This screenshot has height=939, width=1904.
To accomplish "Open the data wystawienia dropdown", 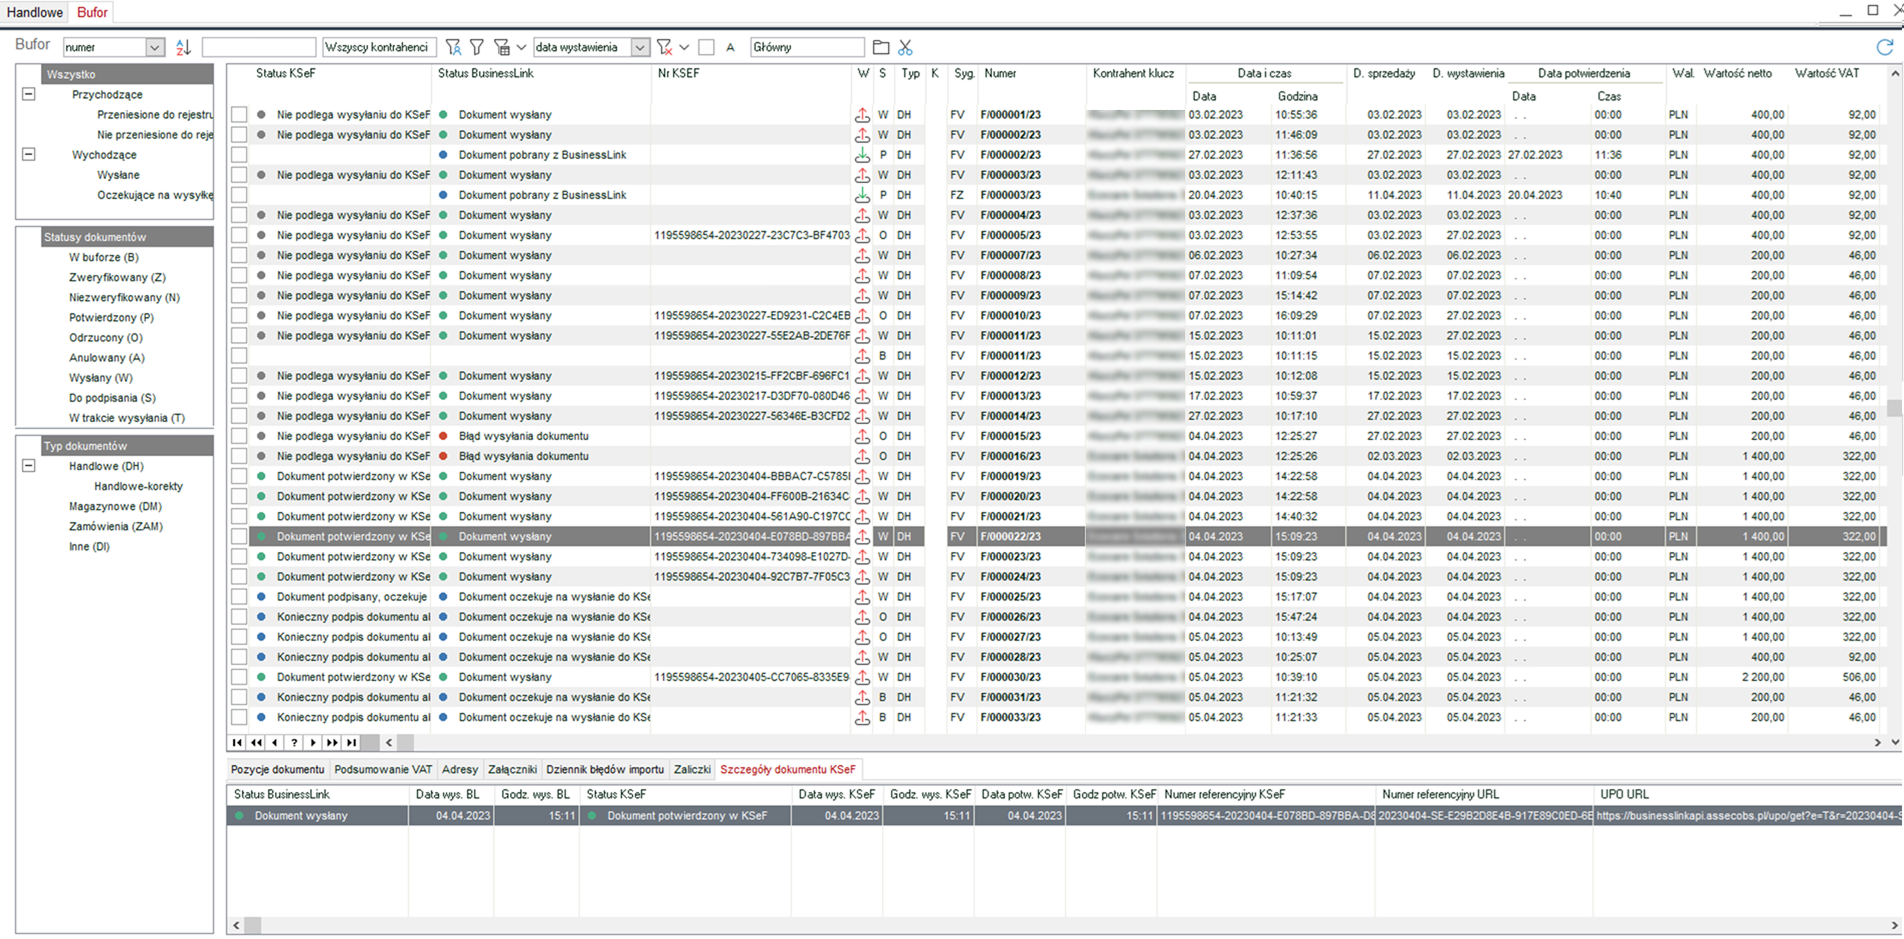I will [641, 47].
